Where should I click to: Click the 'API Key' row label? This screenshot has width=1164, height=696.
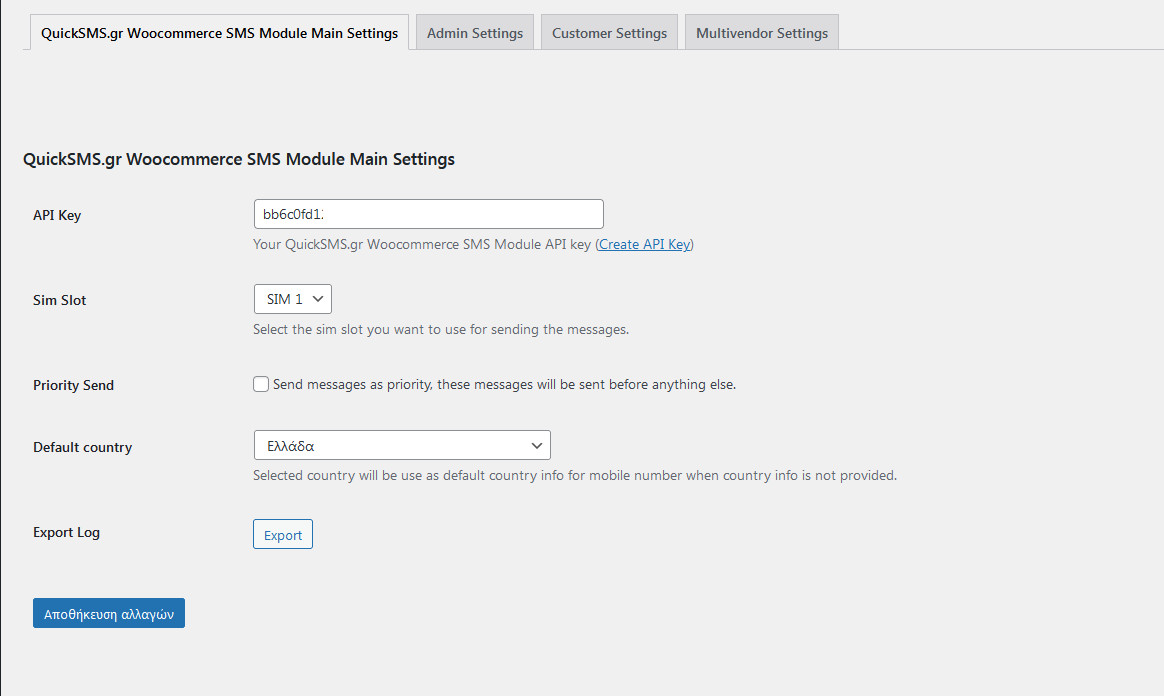tap(57, 215)
